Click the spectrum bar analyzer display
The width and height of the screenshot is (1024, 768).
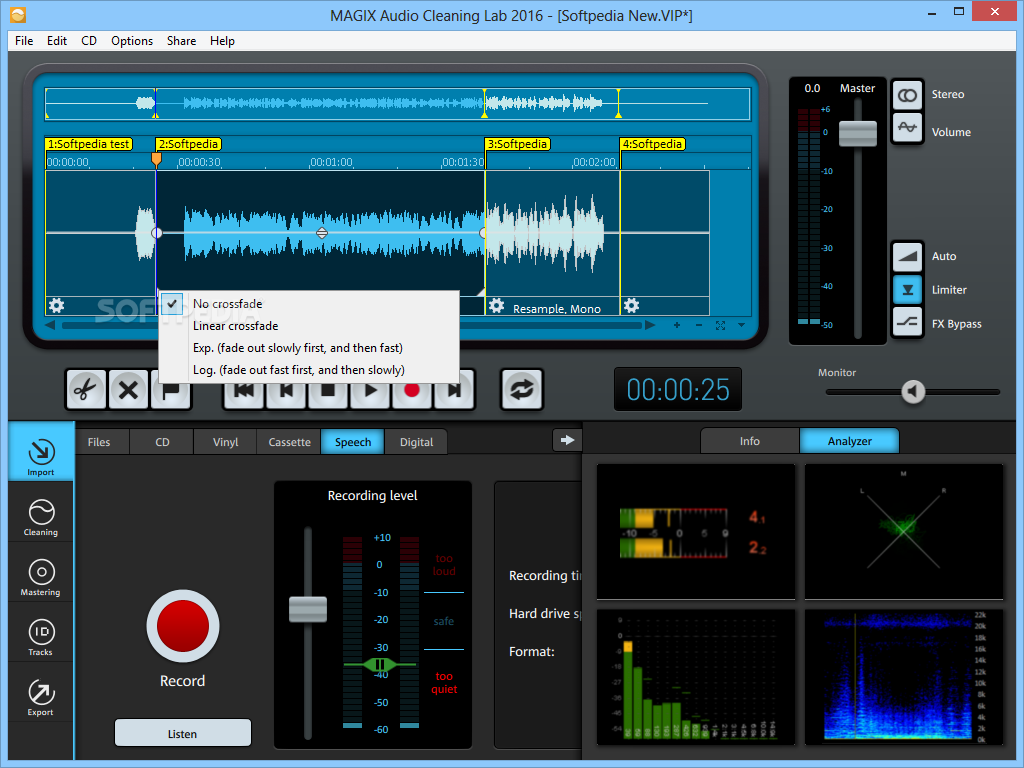pos(696,677)
